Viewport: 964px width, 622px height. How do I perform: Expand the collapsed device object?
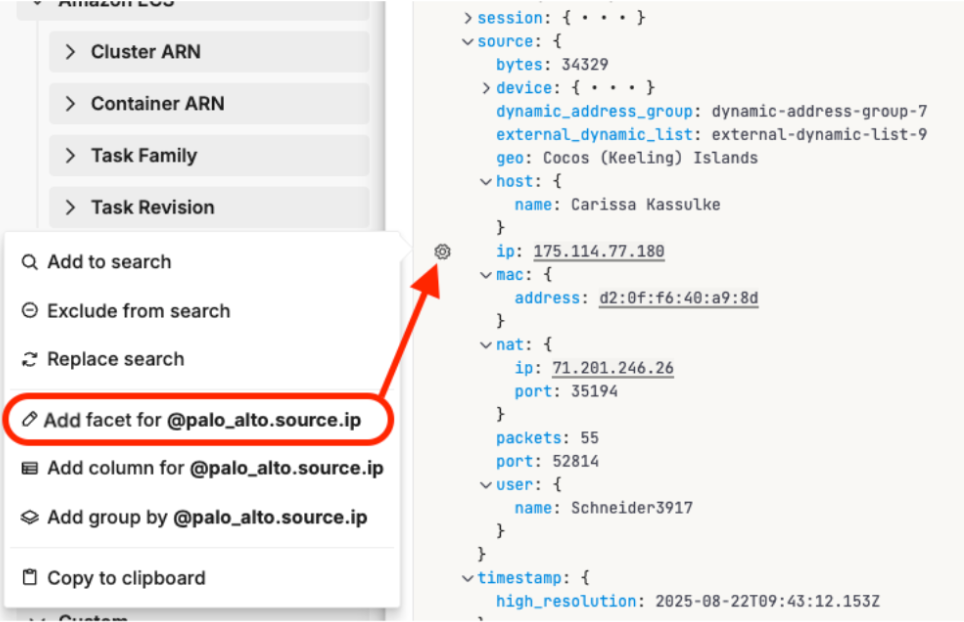[x=486, y=88]
